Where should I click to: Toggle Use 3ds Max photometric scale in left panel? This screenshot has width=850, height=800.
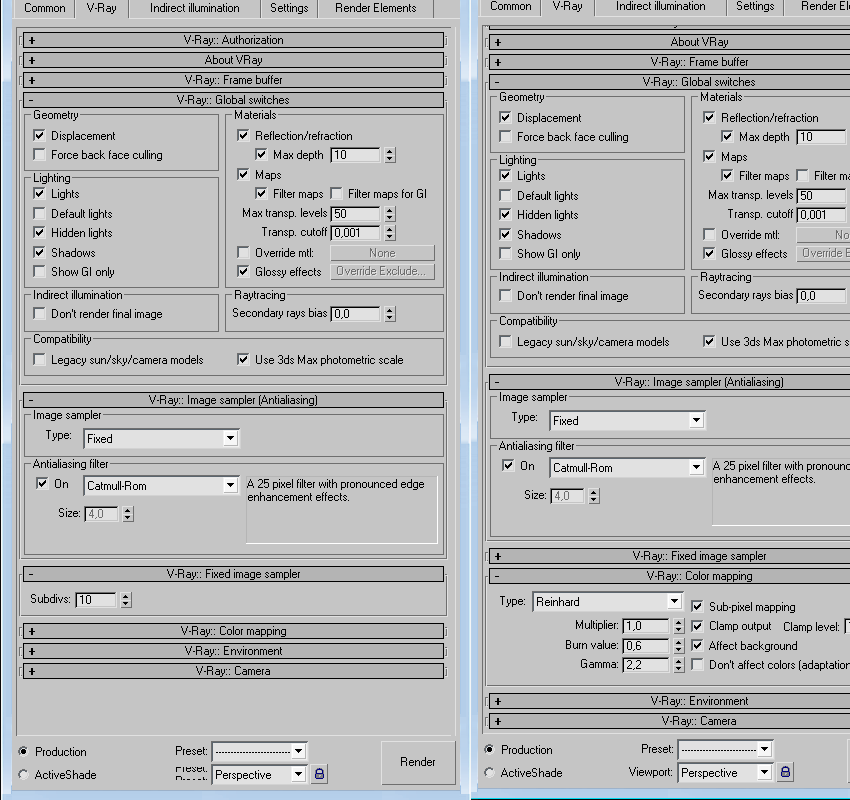(243, 360)
